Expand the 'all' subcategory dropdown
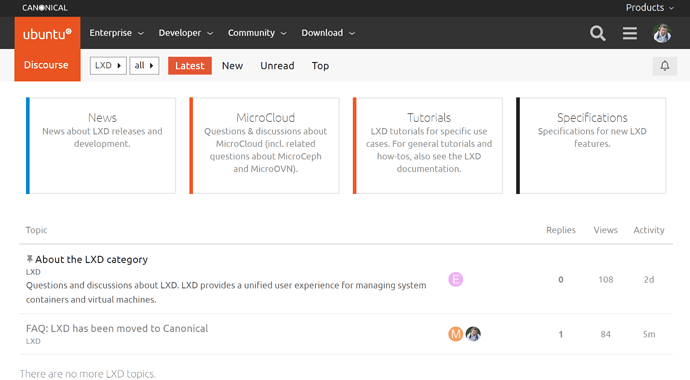690x380 pixels. pyautogui.click(x=144, y=66)
